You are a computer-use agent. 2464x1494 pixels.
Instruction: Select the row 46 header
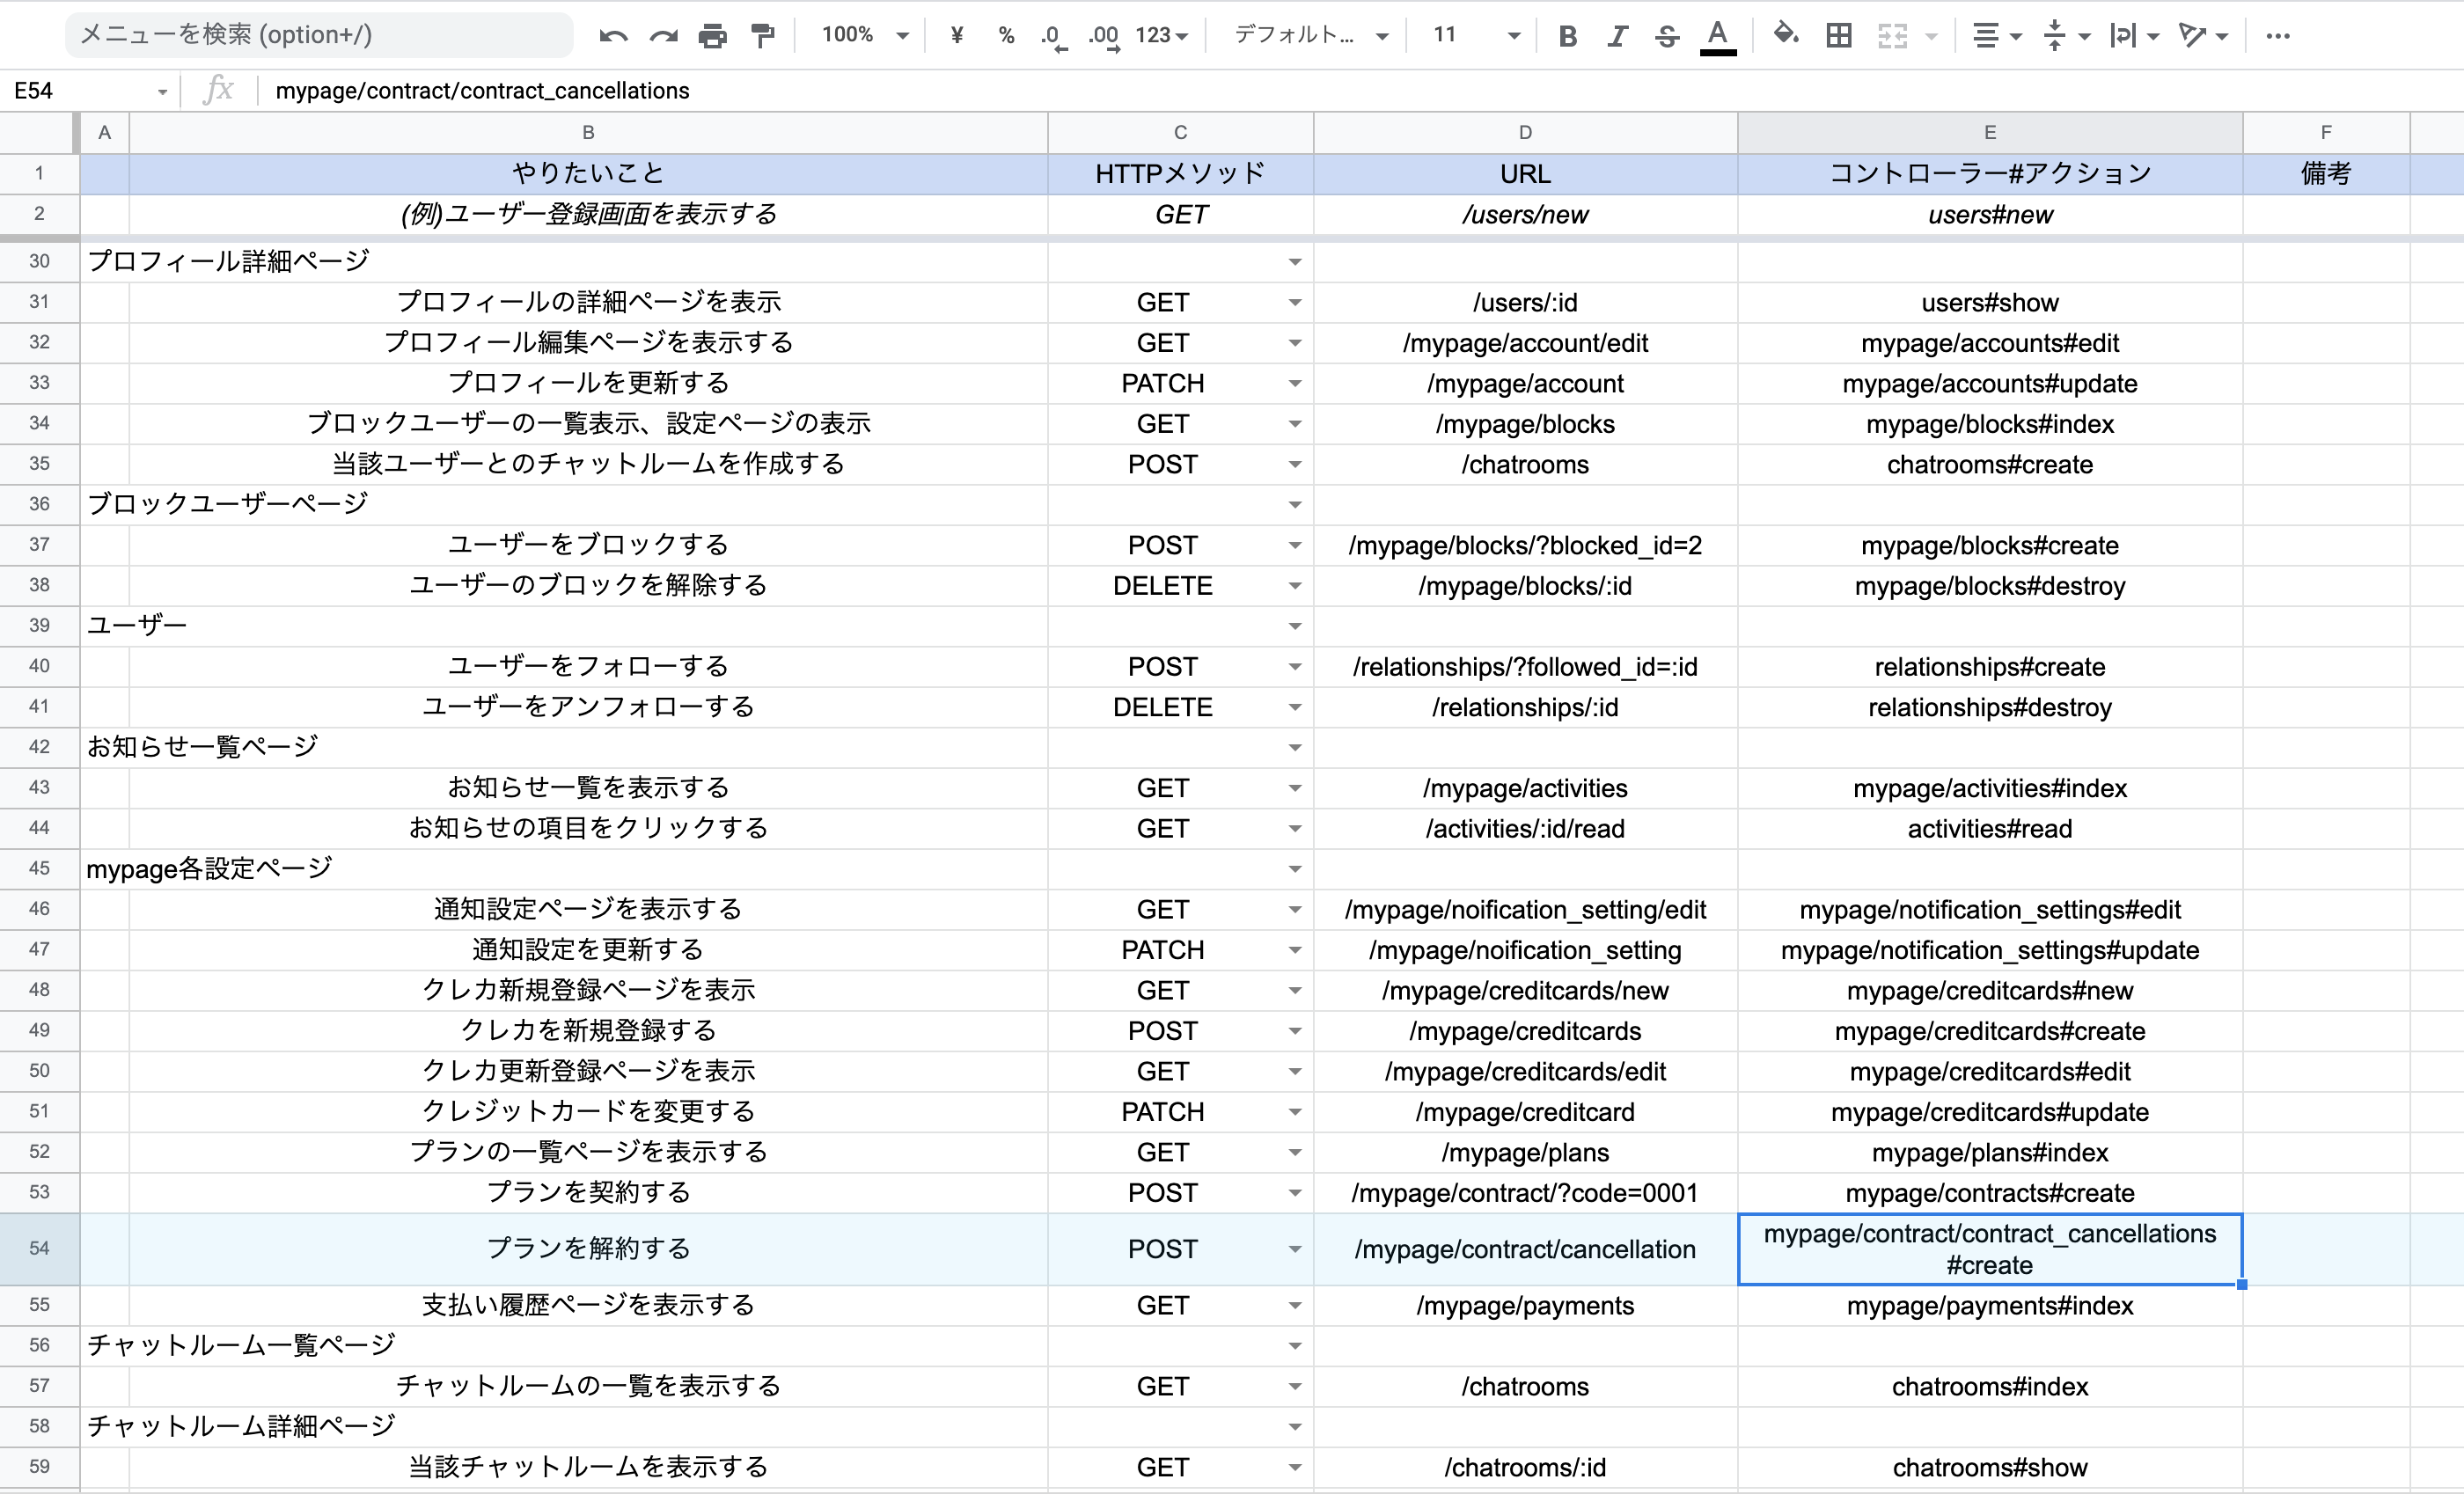[x=39, y=909]
